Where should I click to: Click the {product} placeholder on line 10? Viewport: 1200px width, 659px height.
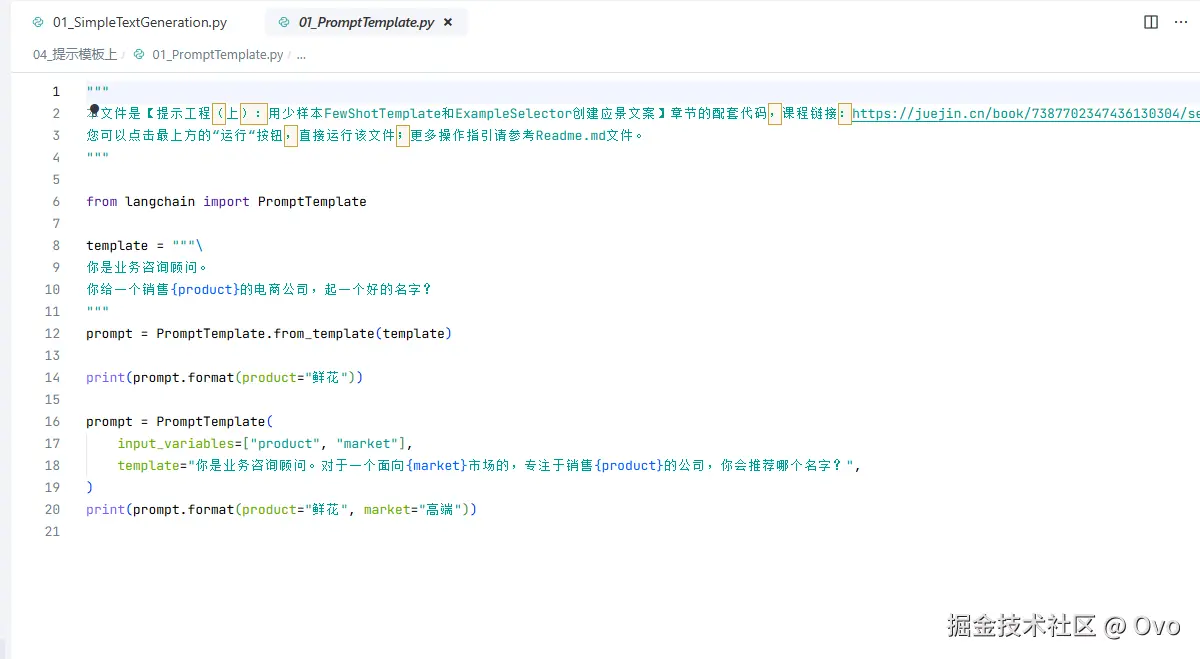point(205,290)
